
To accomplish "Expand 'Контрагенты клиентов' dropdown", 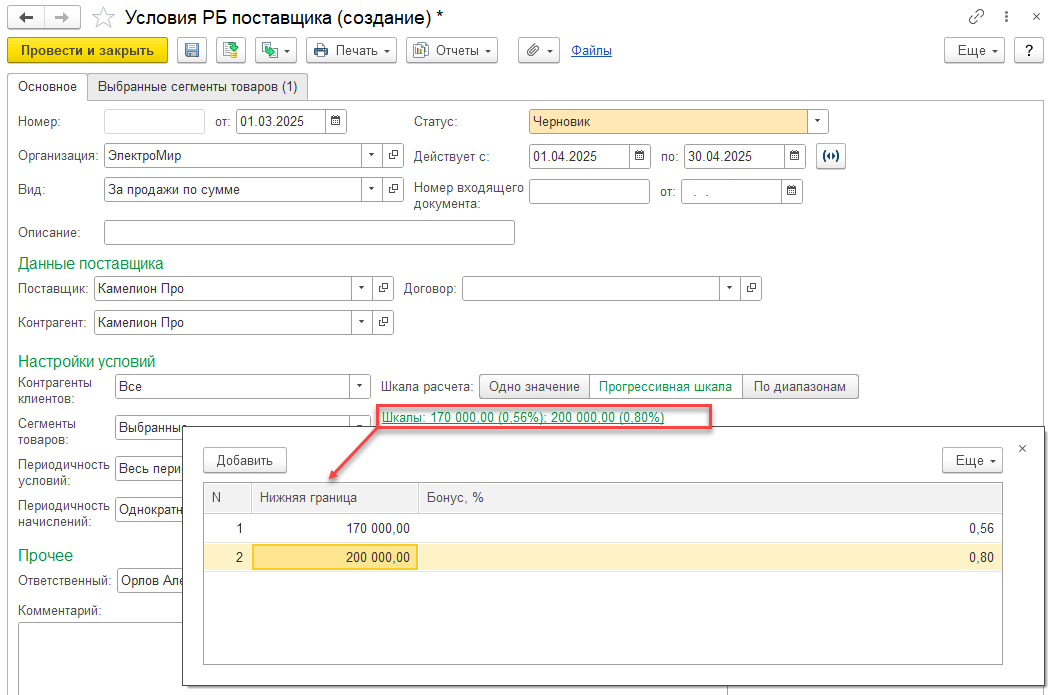I will (x=360, y=387).
